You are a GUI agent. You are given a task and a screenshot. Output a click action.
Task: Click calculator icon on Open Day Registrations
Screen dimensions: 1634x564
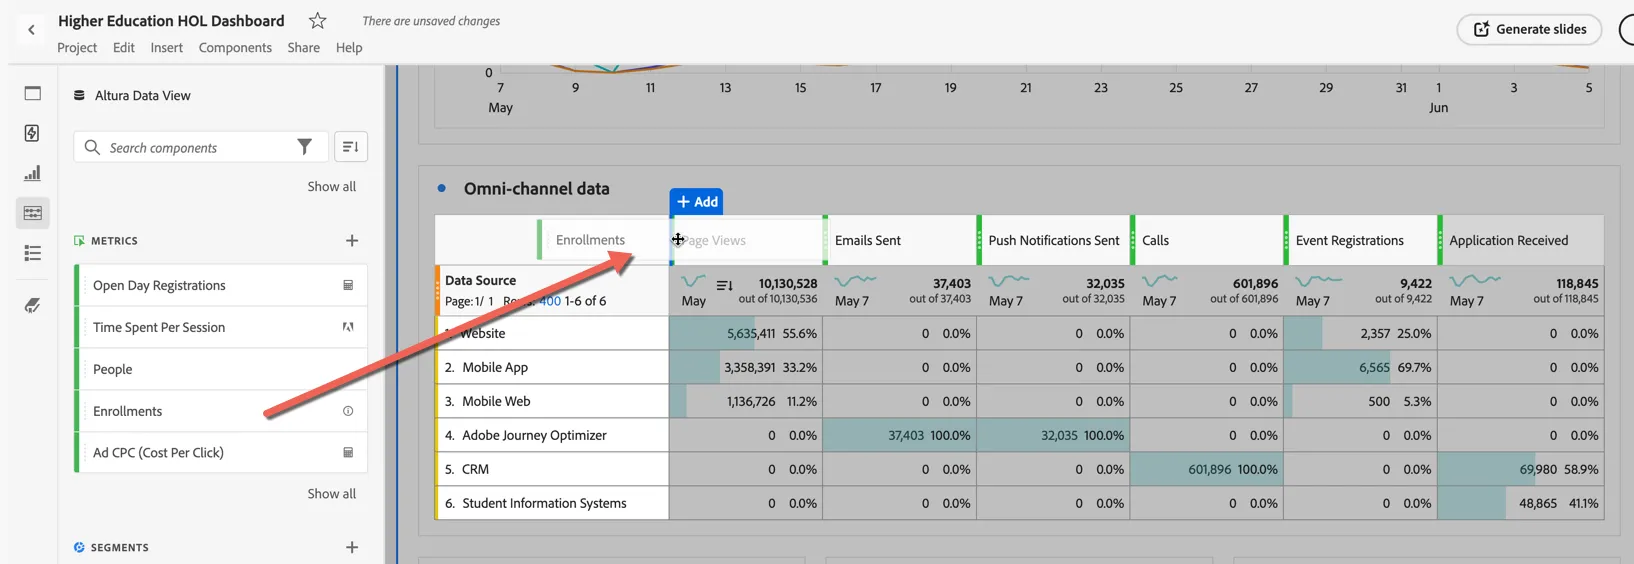(x=348, y=285)
